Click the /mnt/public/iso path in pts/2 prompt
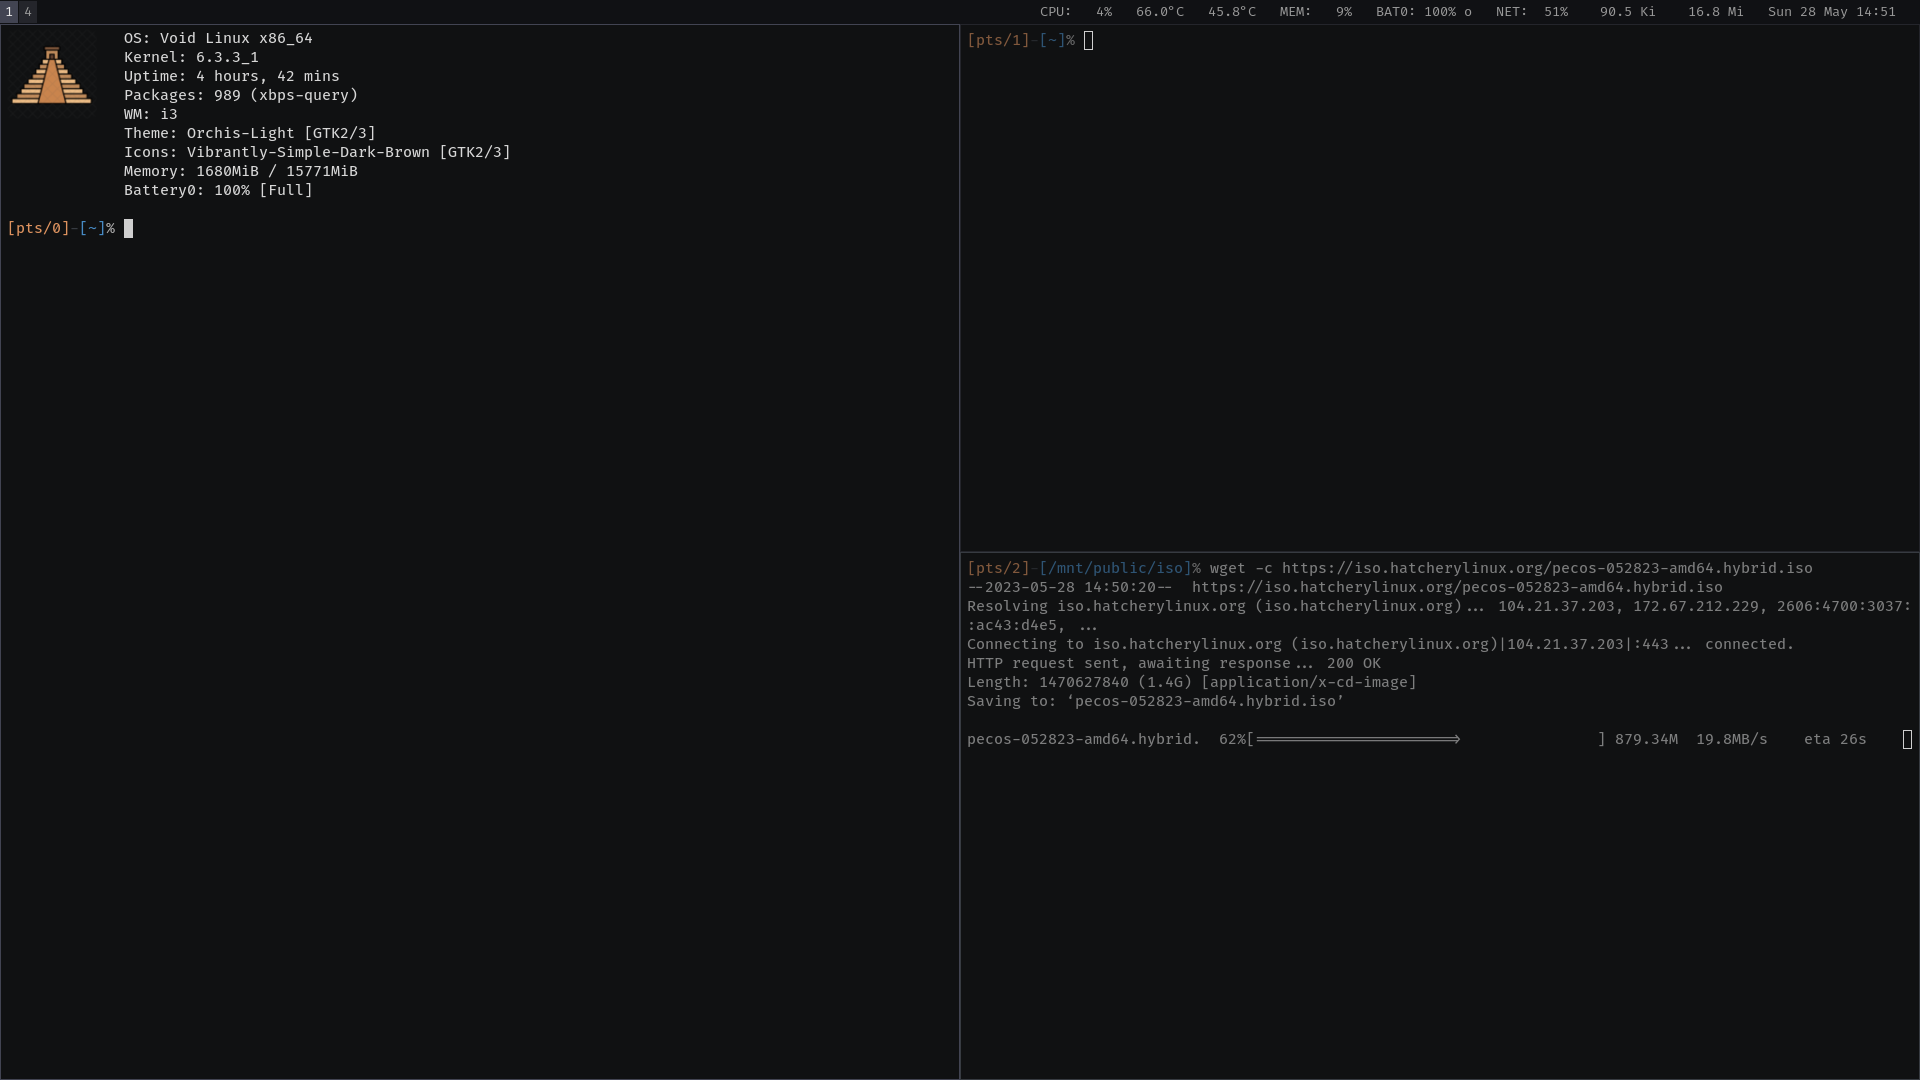The height and width of the screenshot is (1080, 1920). pyautogui.click(x=1115, y=569)
